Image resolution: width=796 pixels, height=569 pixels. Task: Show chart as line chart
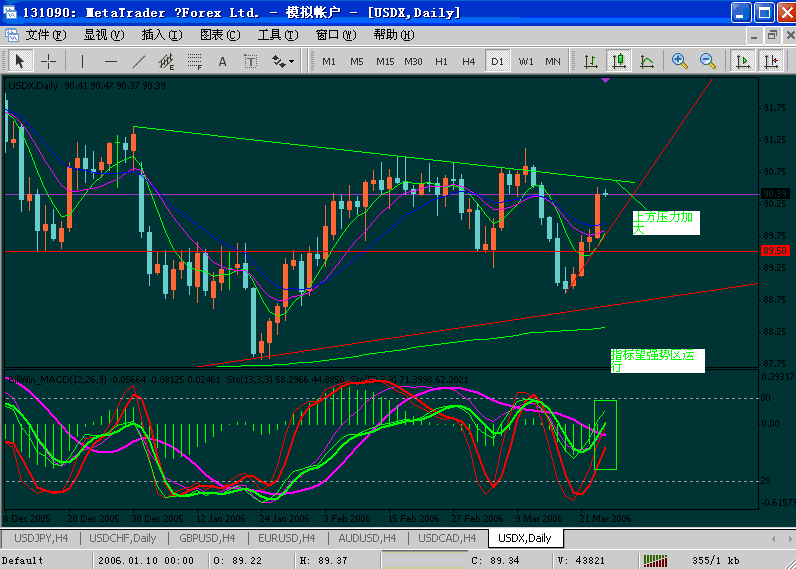[646, 61]
